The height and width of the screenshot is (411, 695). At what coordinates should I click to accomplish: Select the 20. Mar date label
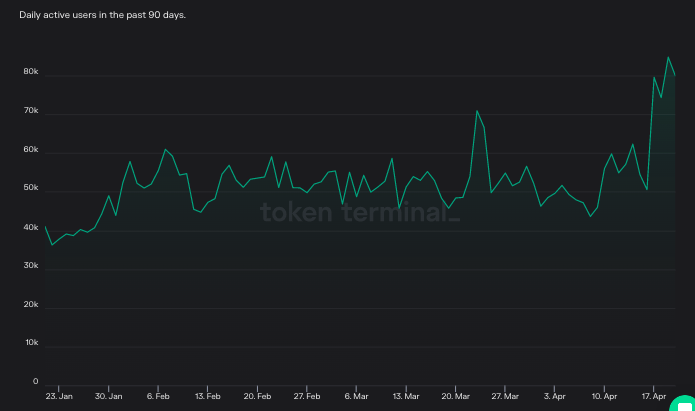(x=455, y=396)
